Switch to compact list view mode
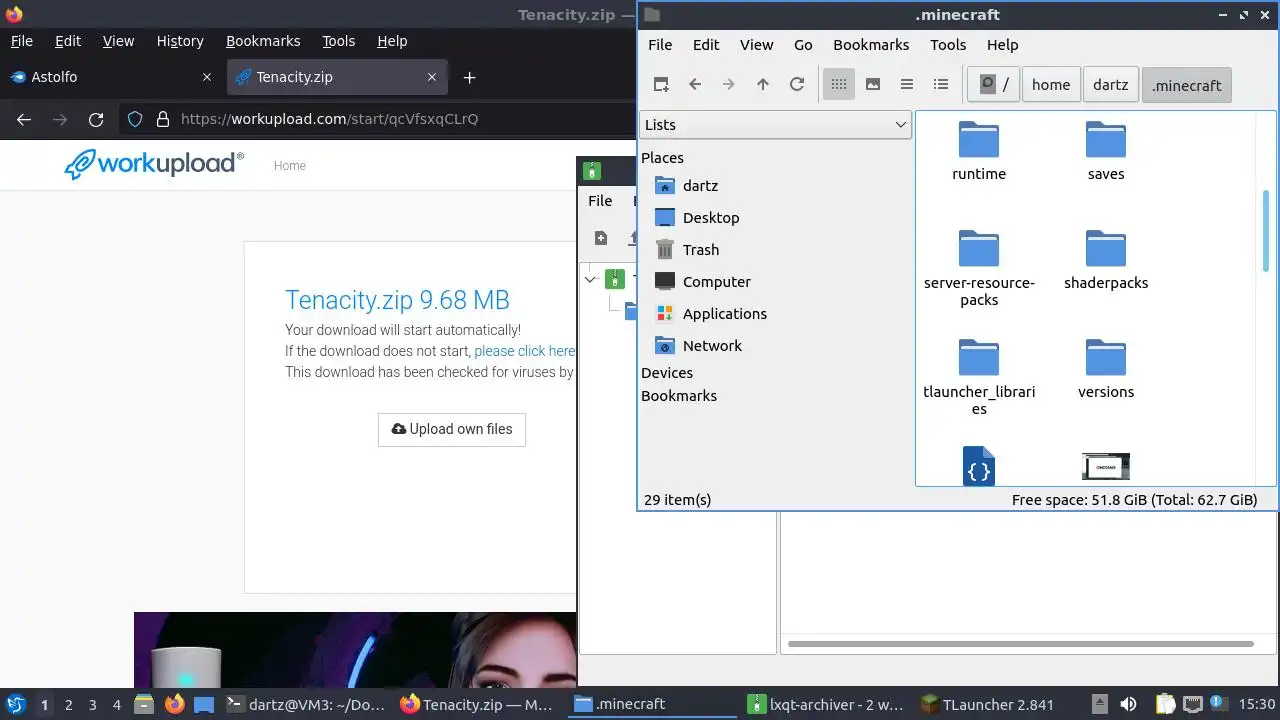 point(907,85)
